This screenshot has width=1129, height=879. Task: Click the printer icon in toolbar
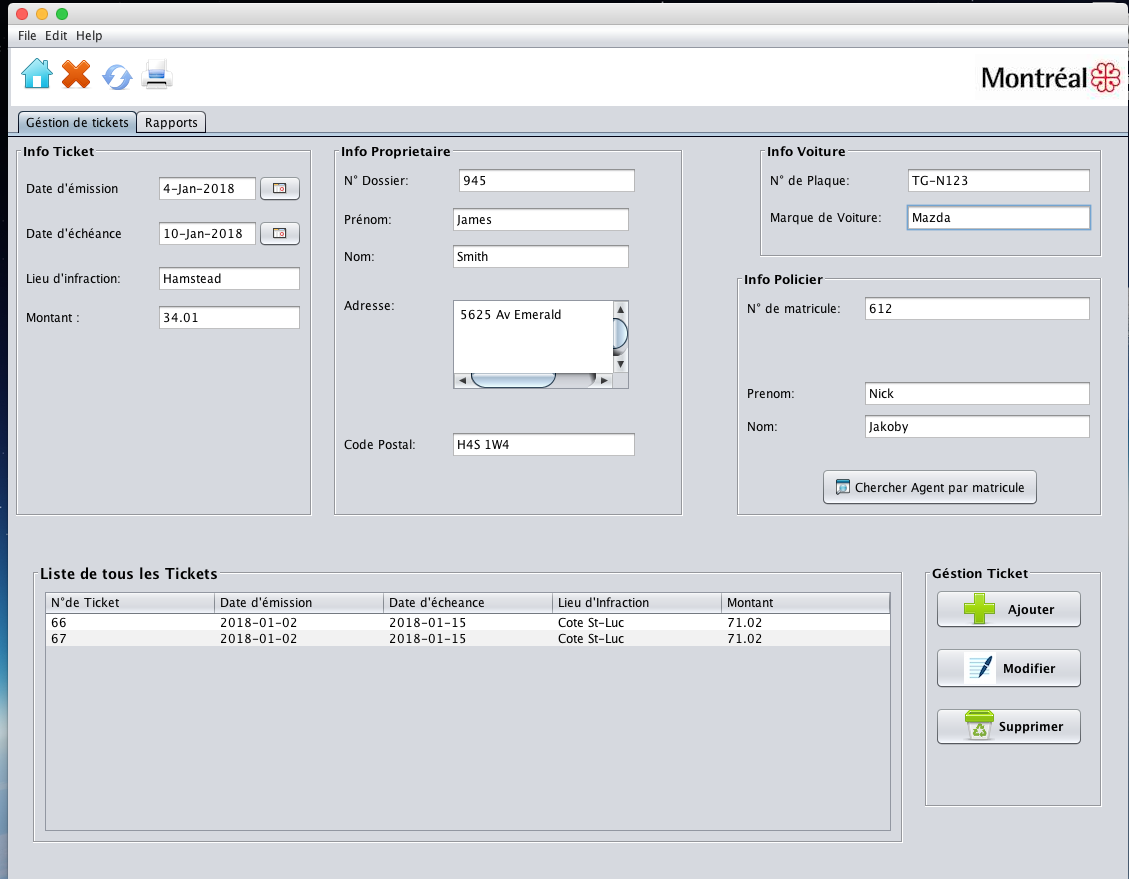click(x=158, y=75)
